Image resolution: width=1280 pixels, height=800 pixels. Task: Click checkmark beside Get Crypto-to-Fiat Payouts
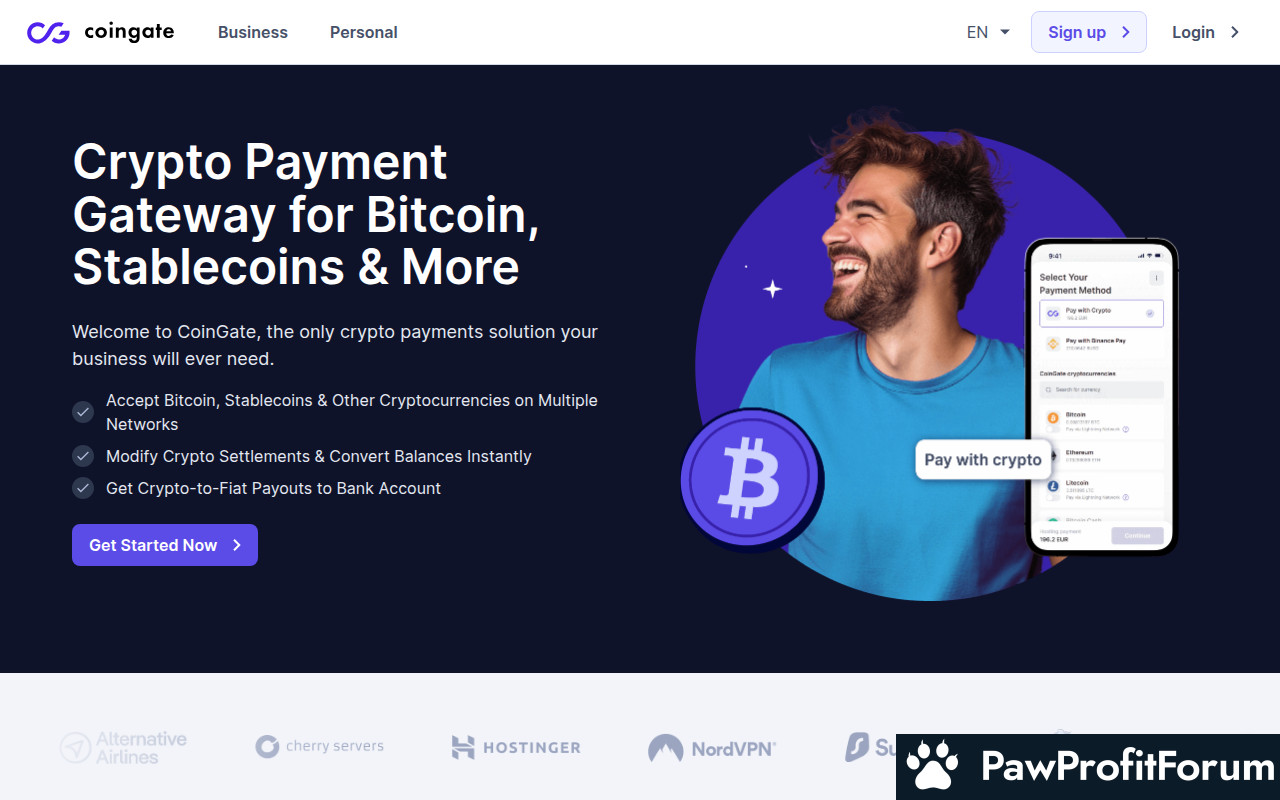coord(83,488)
